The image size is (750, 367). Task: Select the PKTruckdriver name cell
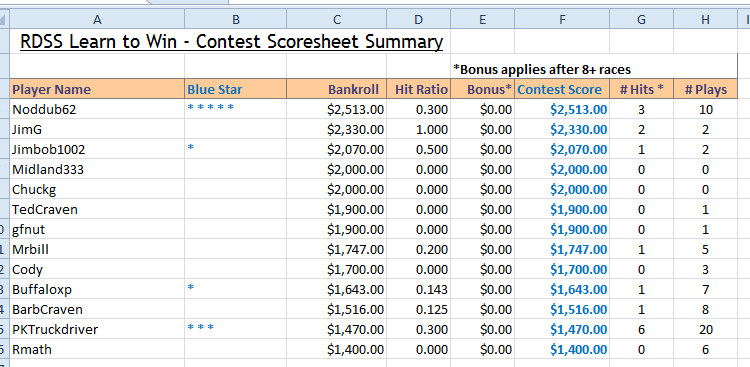pos(97,330)
